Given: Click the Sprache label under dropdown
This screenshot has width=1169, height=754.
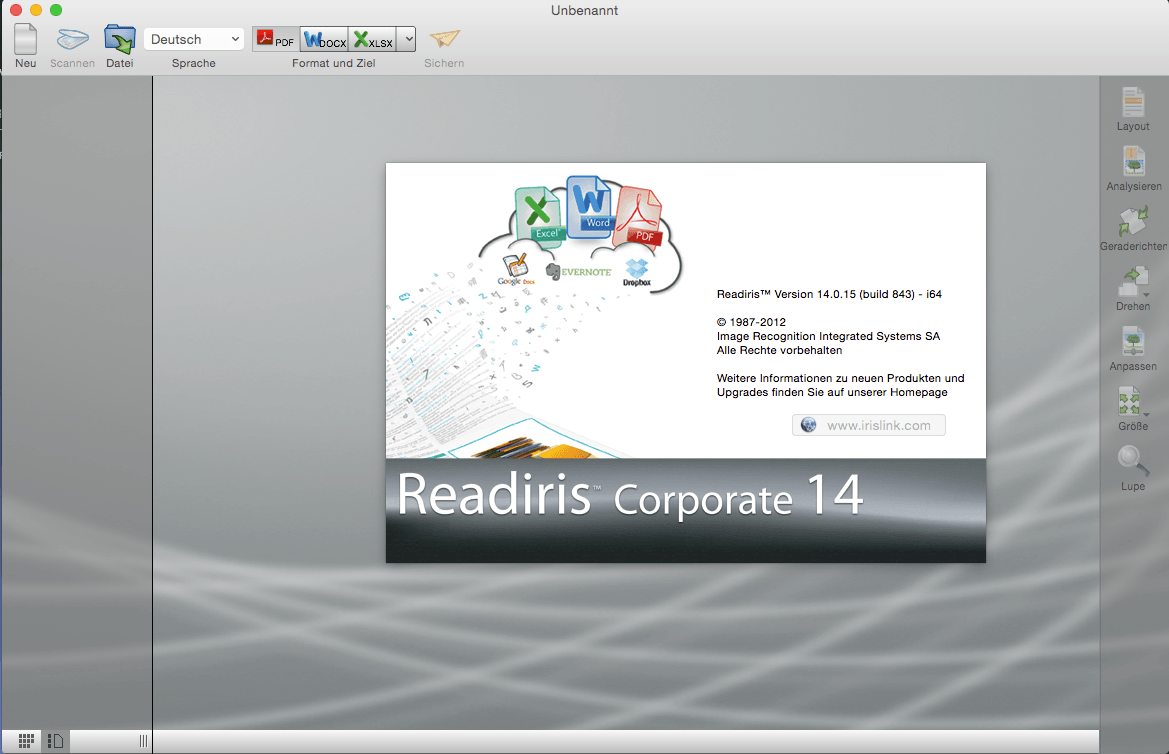Looking at the screenshot, I should pos(194,63).
